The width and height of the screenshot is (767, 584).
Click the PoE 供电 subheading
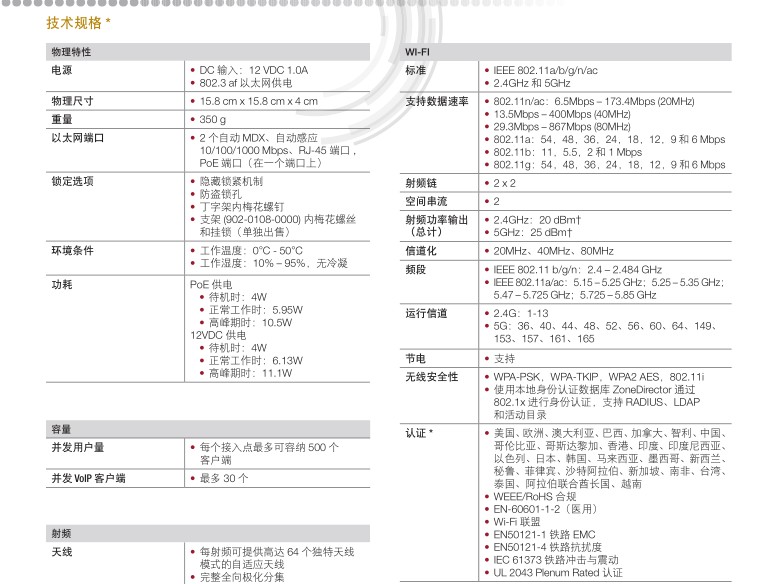click(x=211, y=284)
